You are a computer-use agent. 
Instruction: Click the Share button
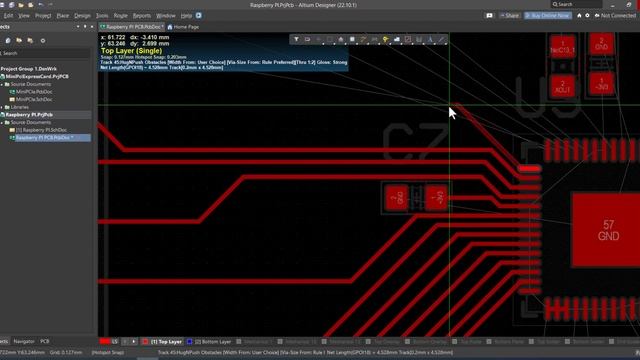pos(509,16)
